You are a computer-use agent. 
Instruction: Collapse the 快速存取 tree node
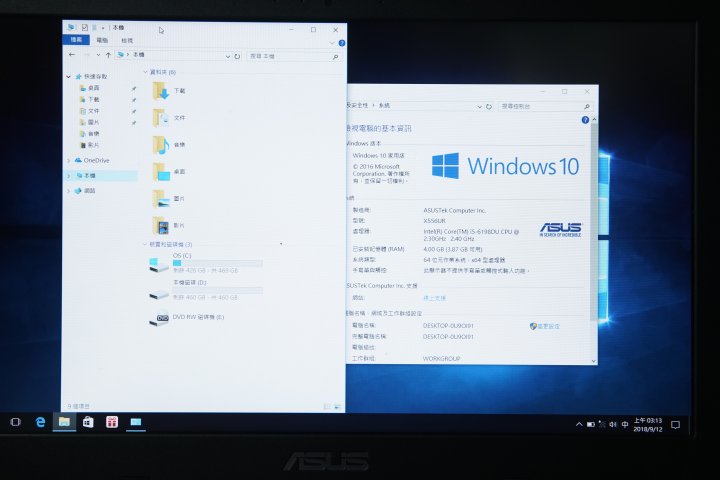(69, 76)
